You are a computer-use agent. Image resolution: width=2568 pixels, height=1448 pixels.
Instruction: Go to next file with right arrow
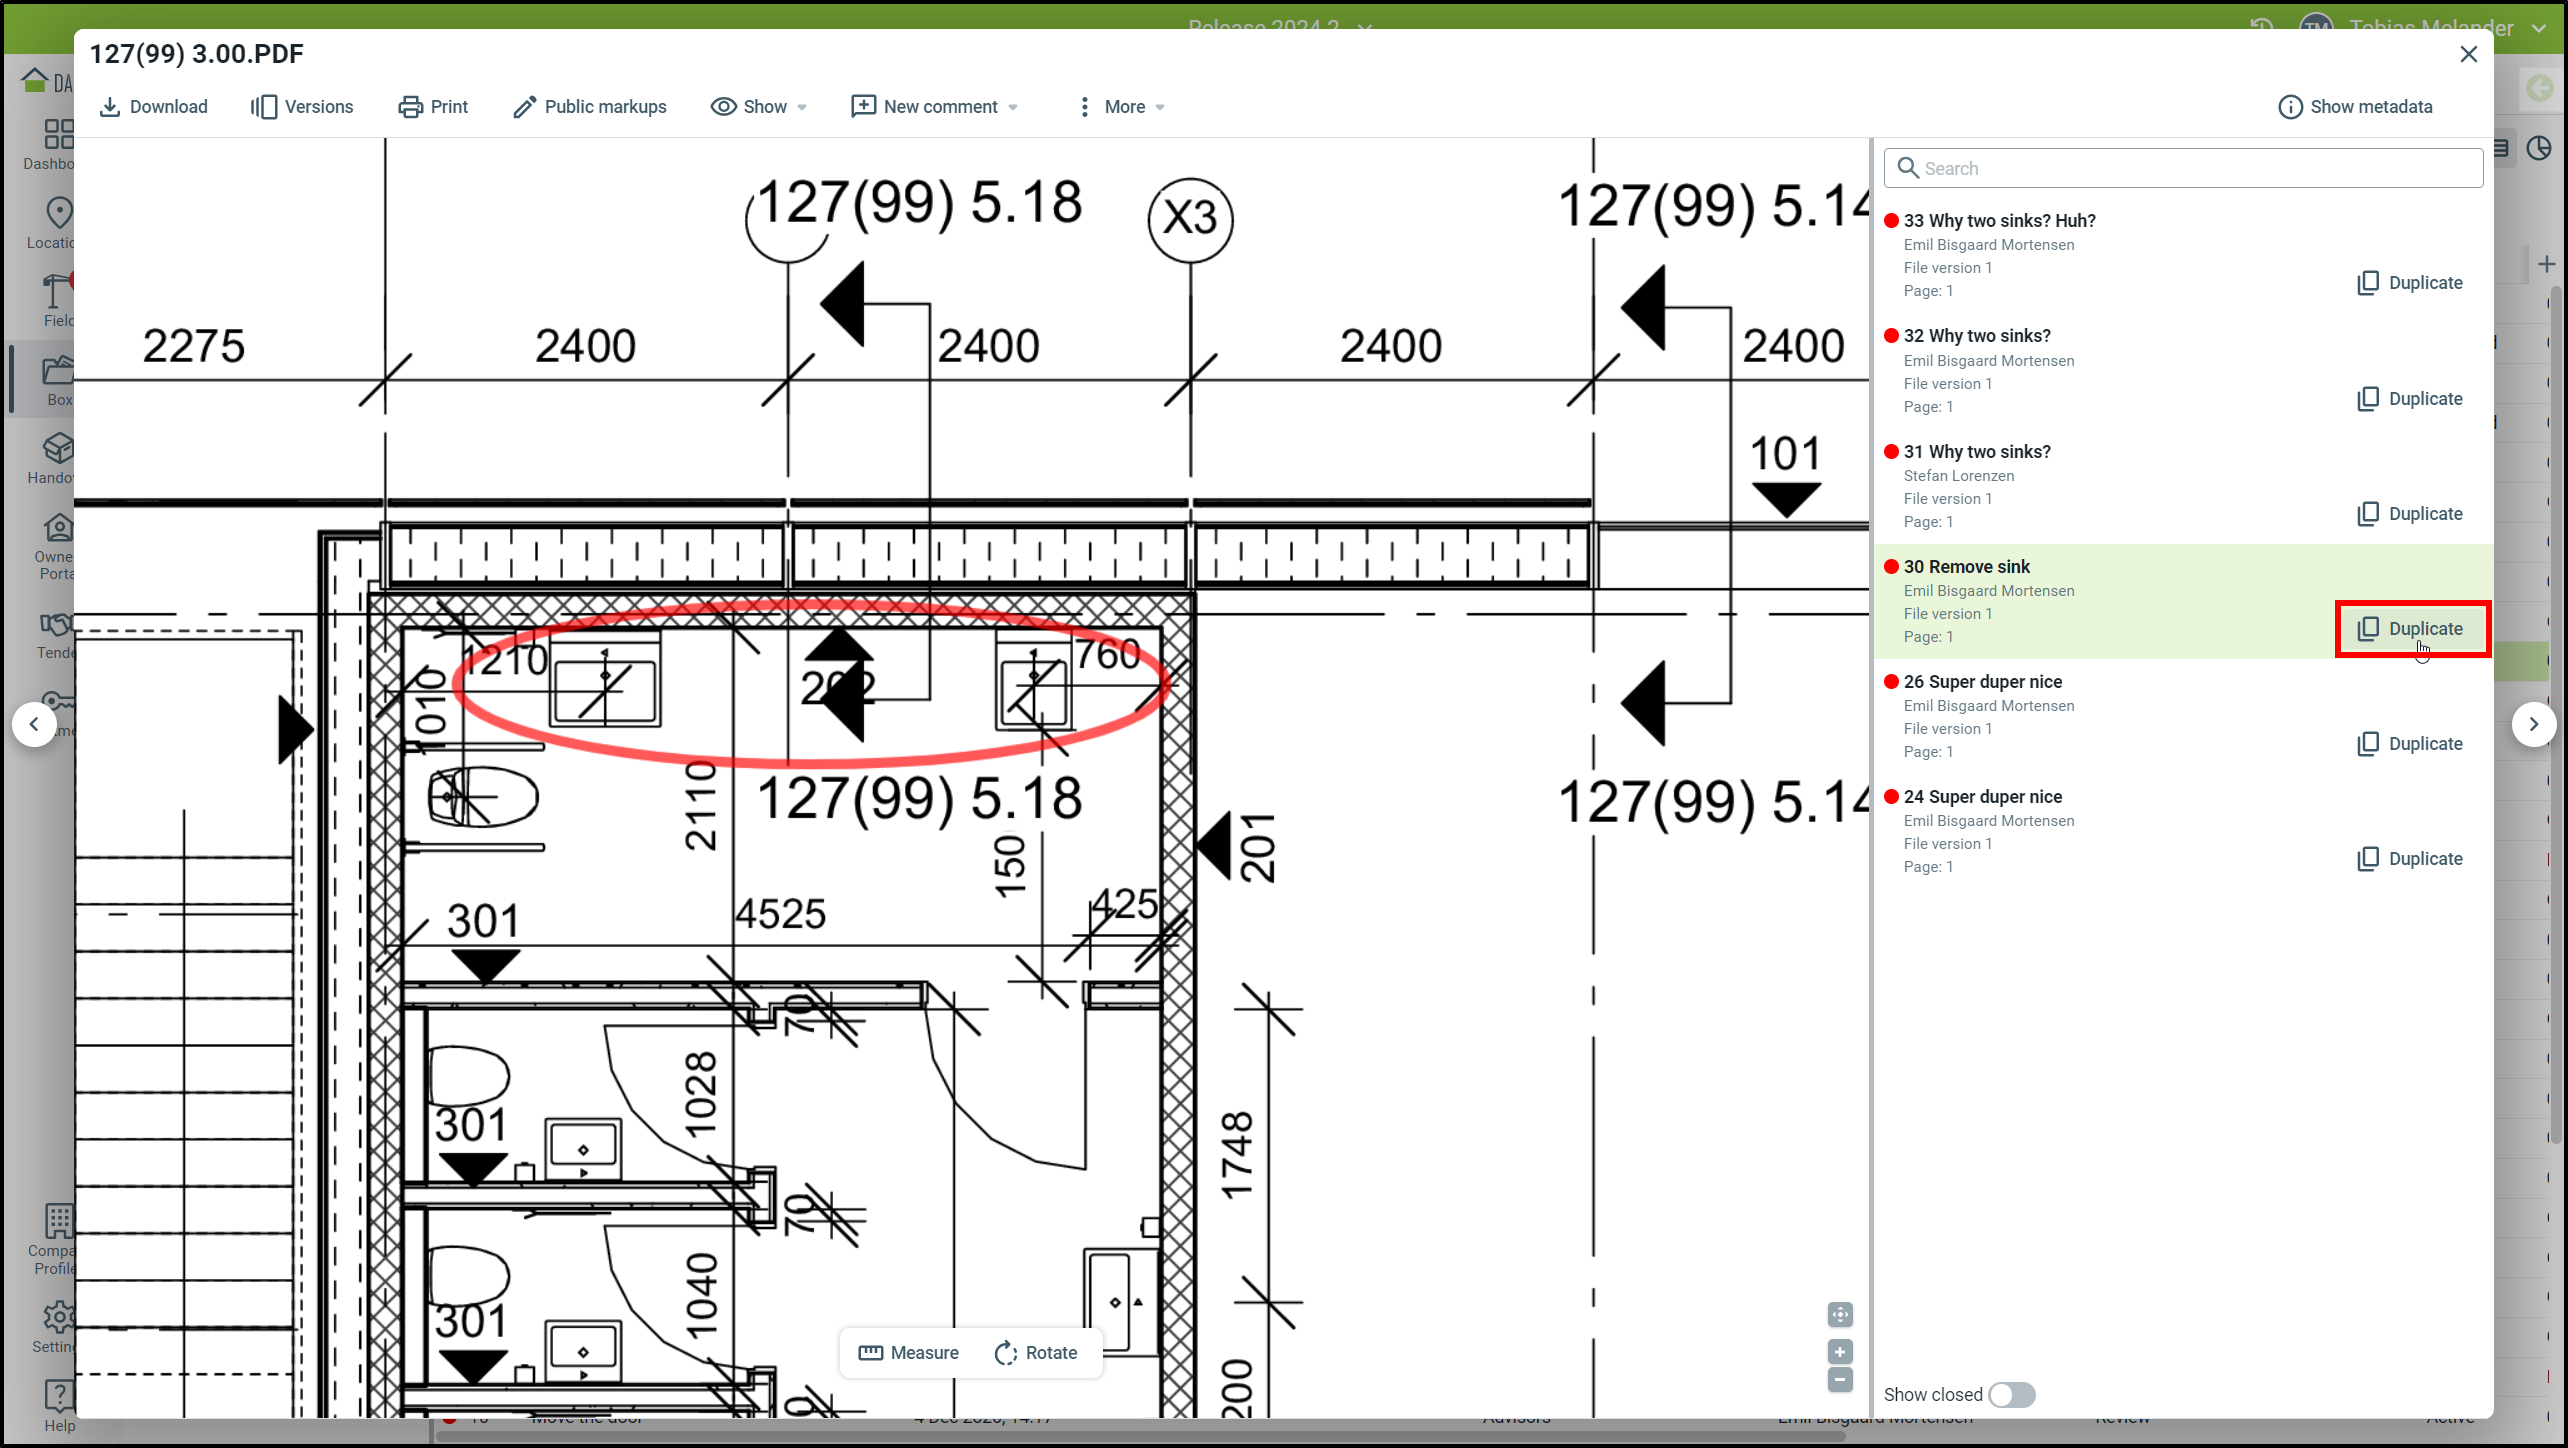[x=2533, y=724]
